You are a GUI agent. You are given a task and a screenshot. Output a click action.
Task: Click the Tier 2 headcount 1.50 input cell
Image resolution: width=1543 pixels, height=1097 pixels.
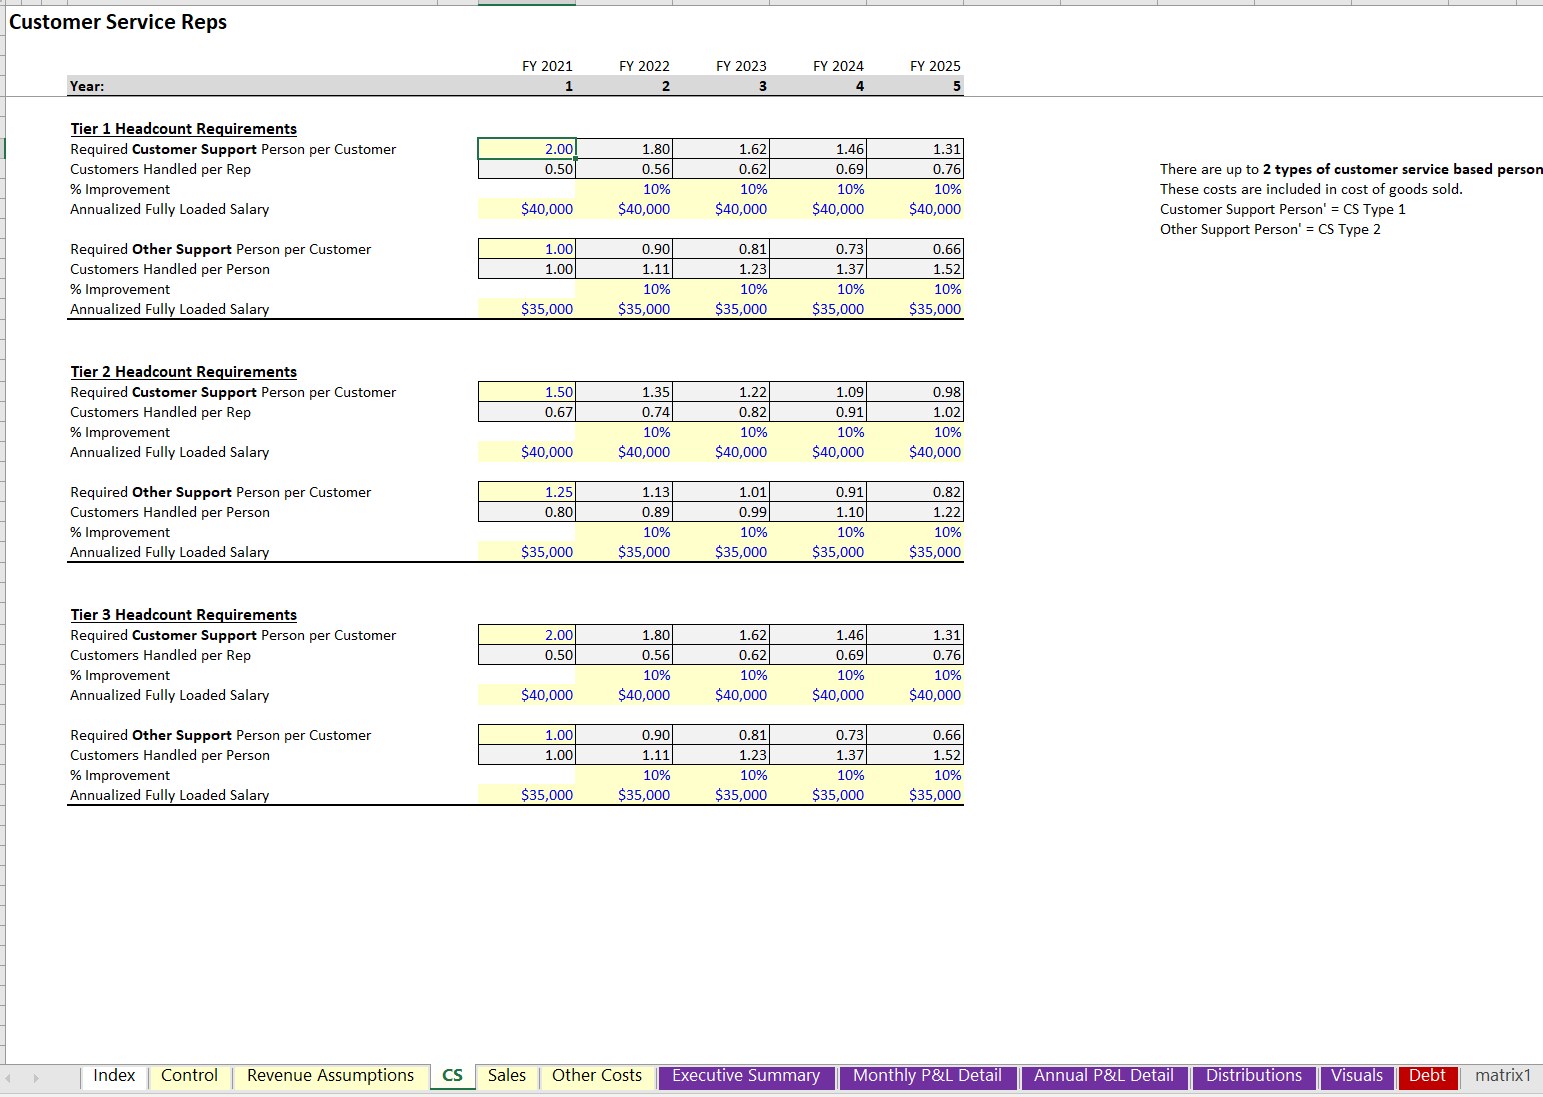(x=526, y=391)
